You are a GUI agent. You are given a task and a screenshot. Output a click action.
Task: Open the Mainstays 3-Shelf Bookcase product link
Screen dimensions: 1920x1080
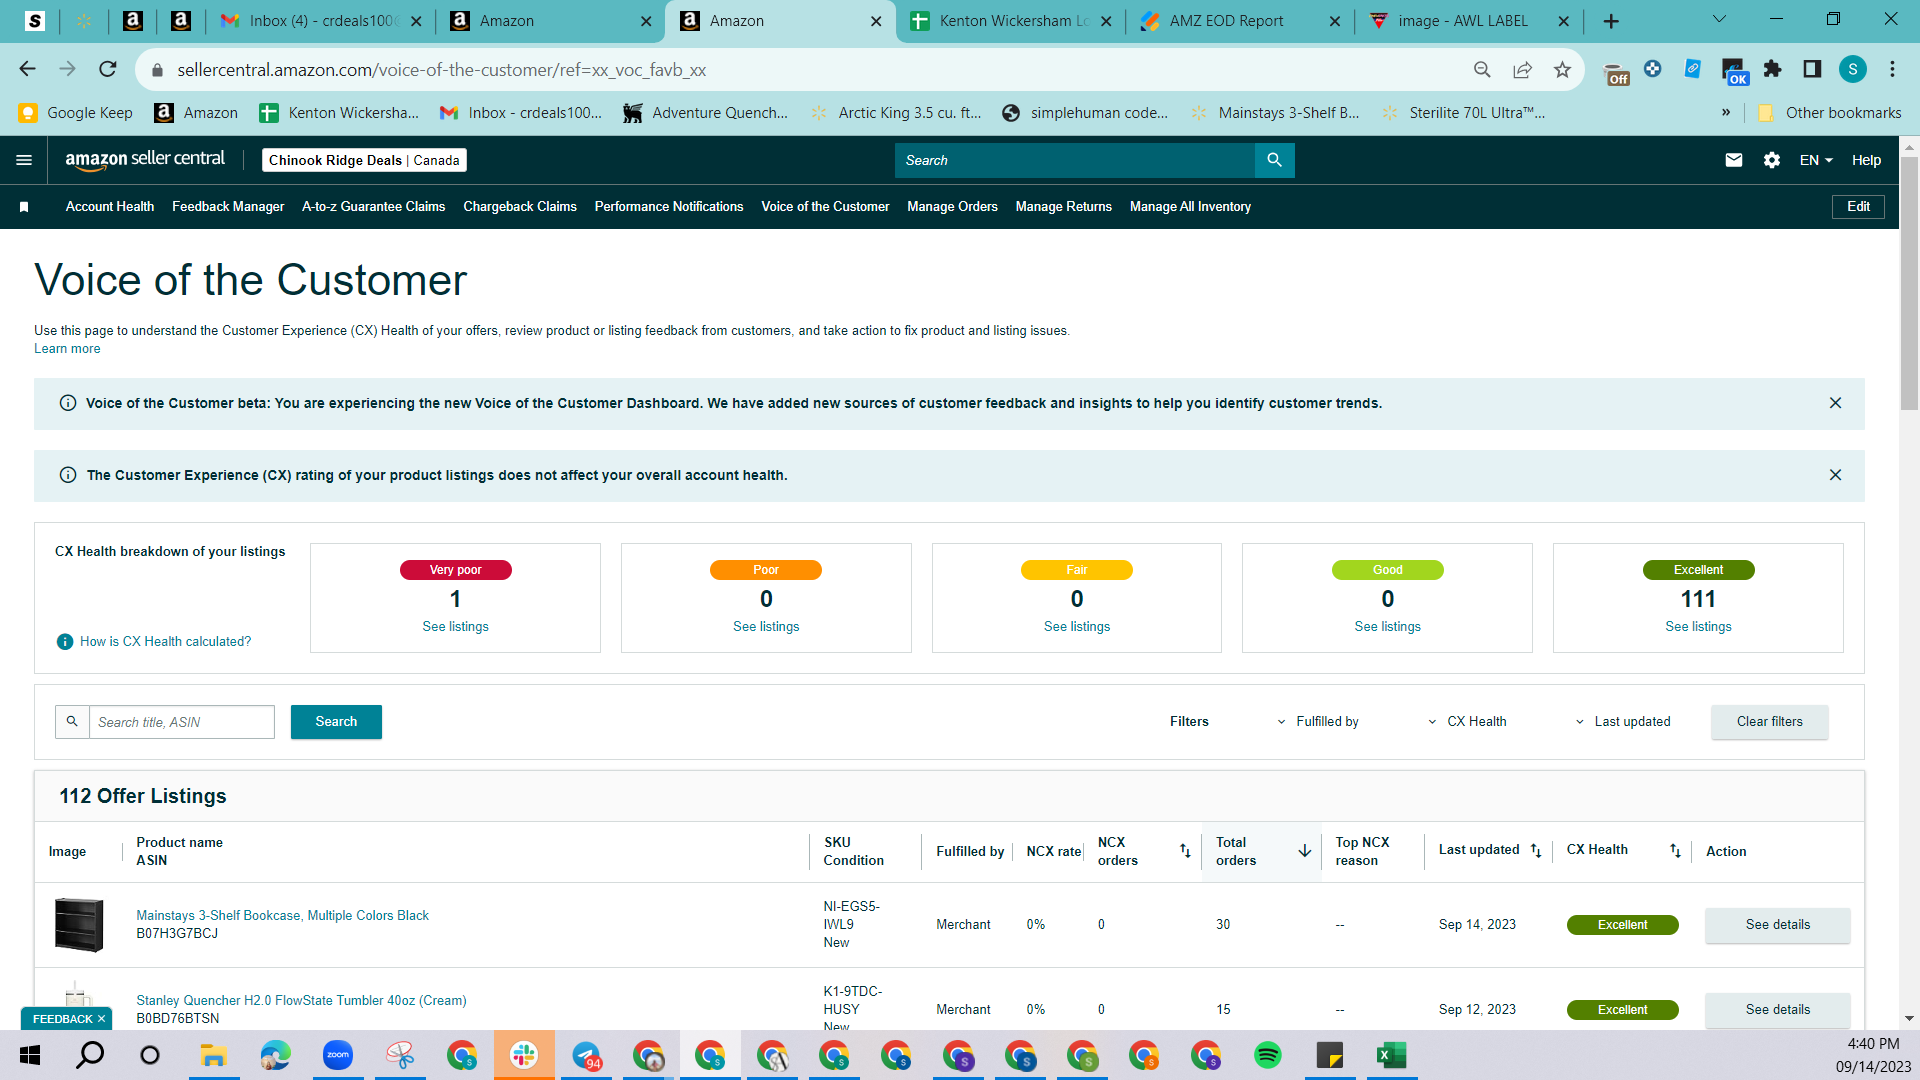(282, 916)
